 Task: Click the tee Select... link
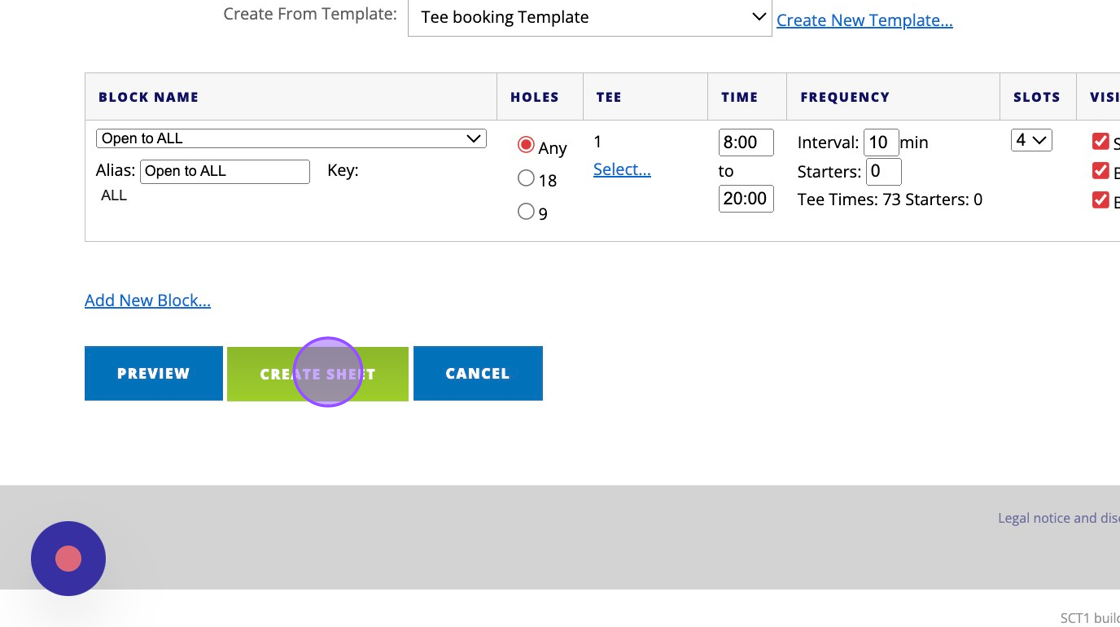(621, 169)
